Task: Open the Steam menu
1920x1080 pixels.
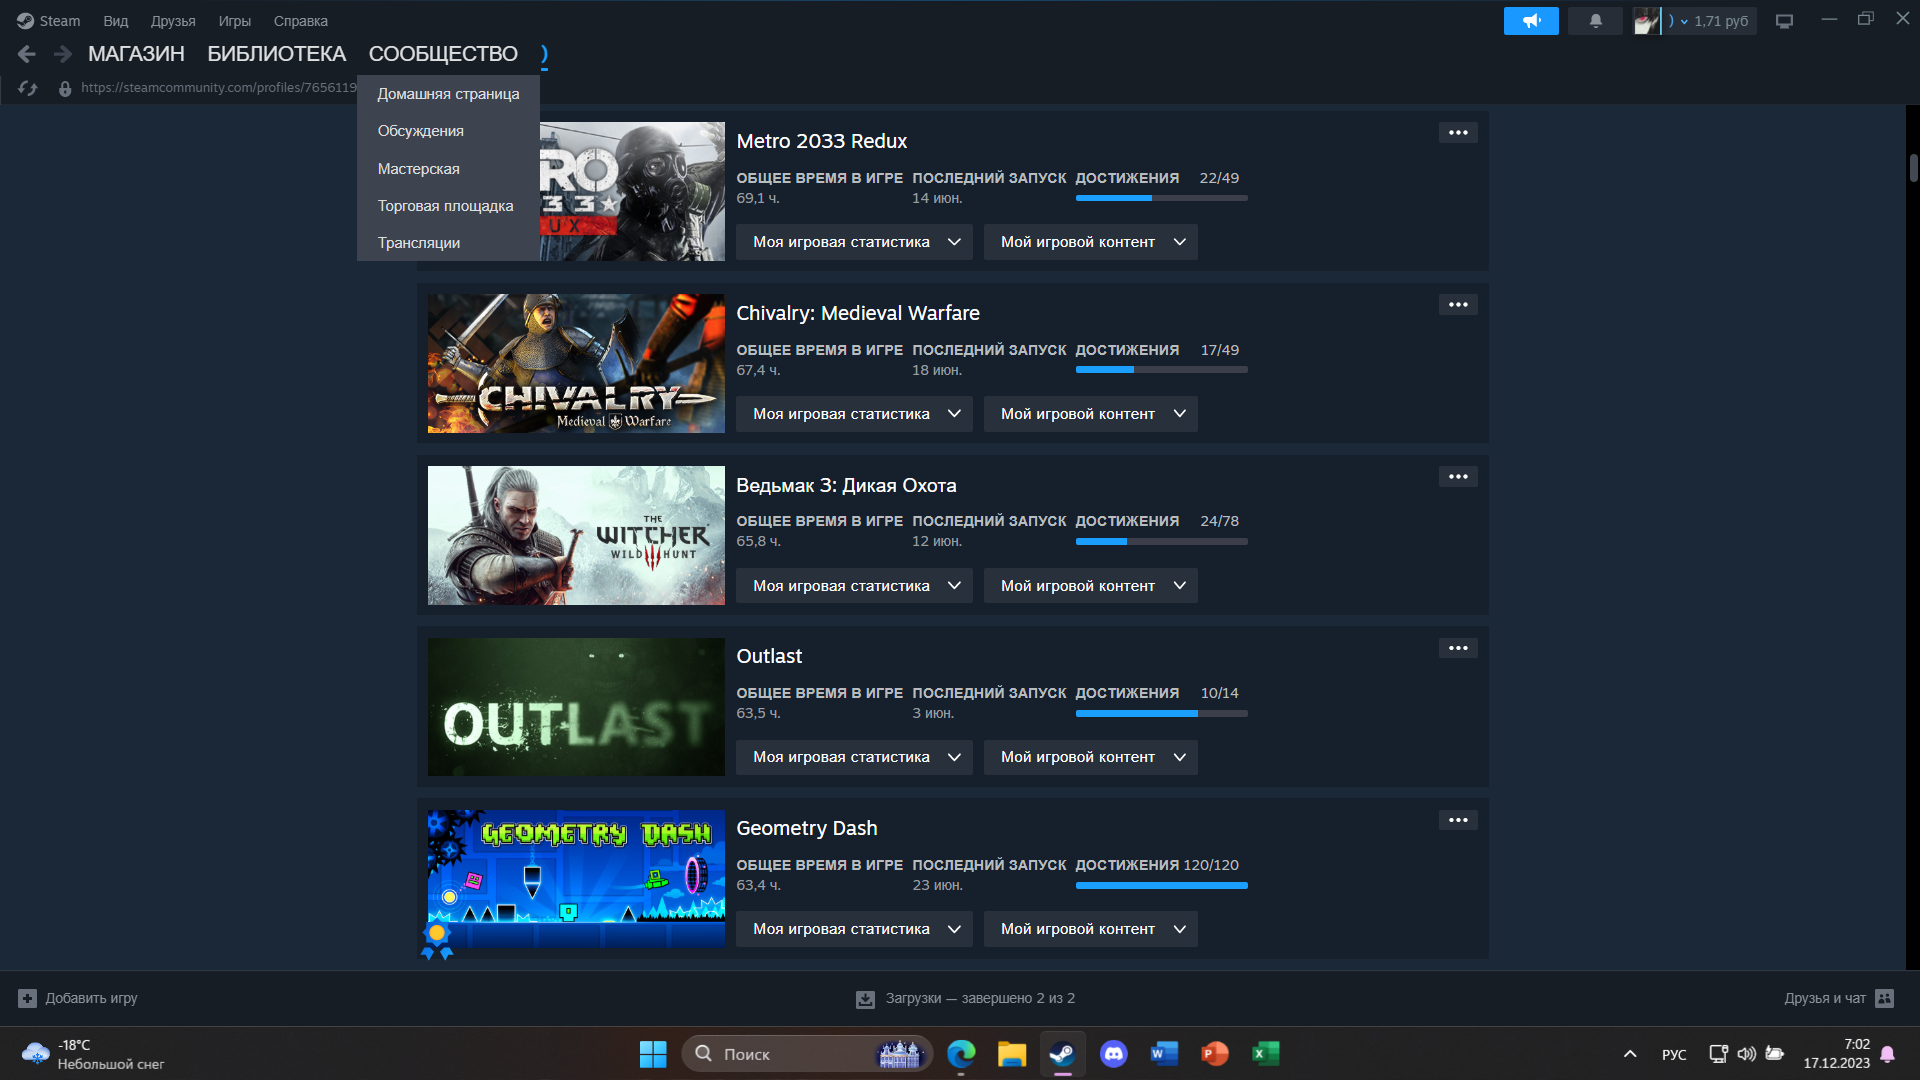Action: pyautogui.click(x=48, y=21)
